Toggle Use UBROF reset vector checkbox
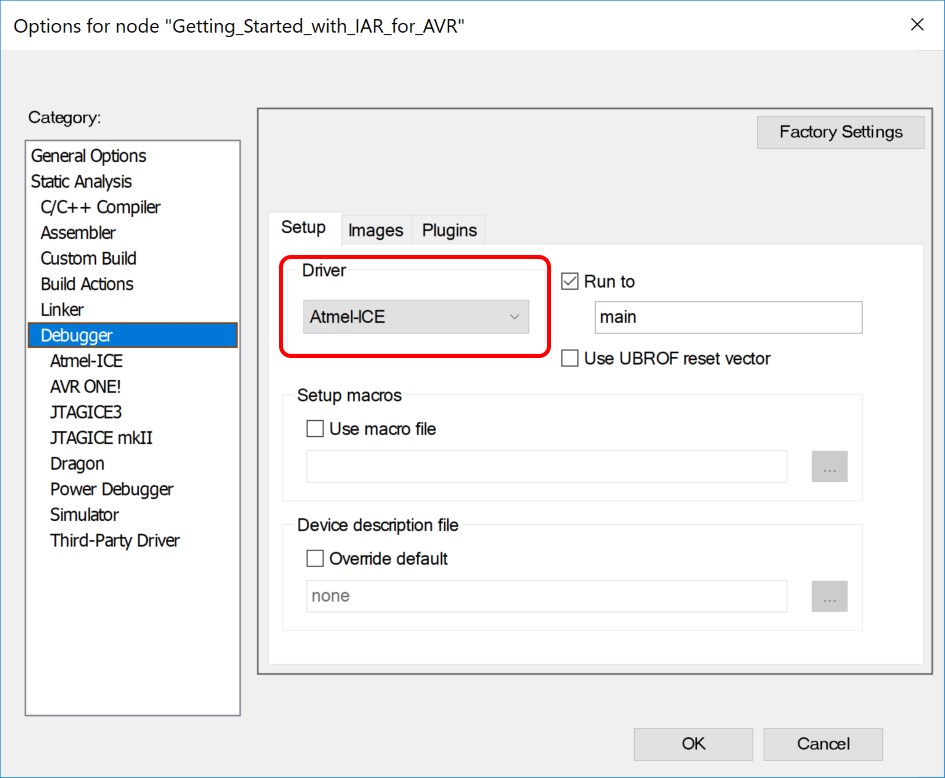This screenshot has height=778, width=945. [x=570, y=358]
